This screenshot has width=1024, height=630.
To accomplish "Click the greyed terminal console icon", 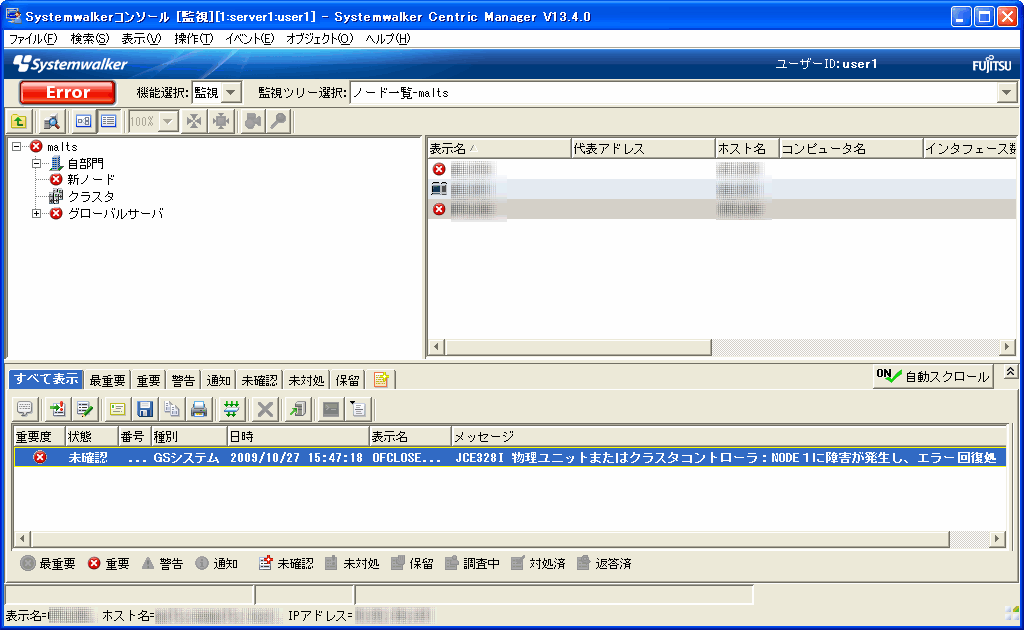I will pos(331,409).
